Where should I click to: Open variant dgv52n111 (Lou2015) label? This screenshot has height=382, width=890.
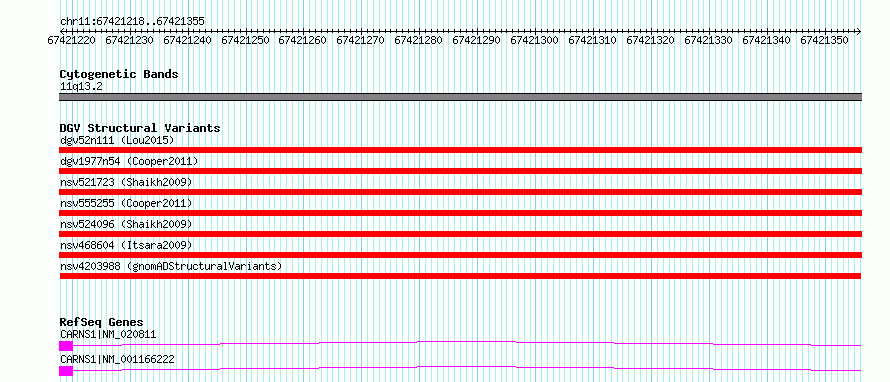coord(117,140)
